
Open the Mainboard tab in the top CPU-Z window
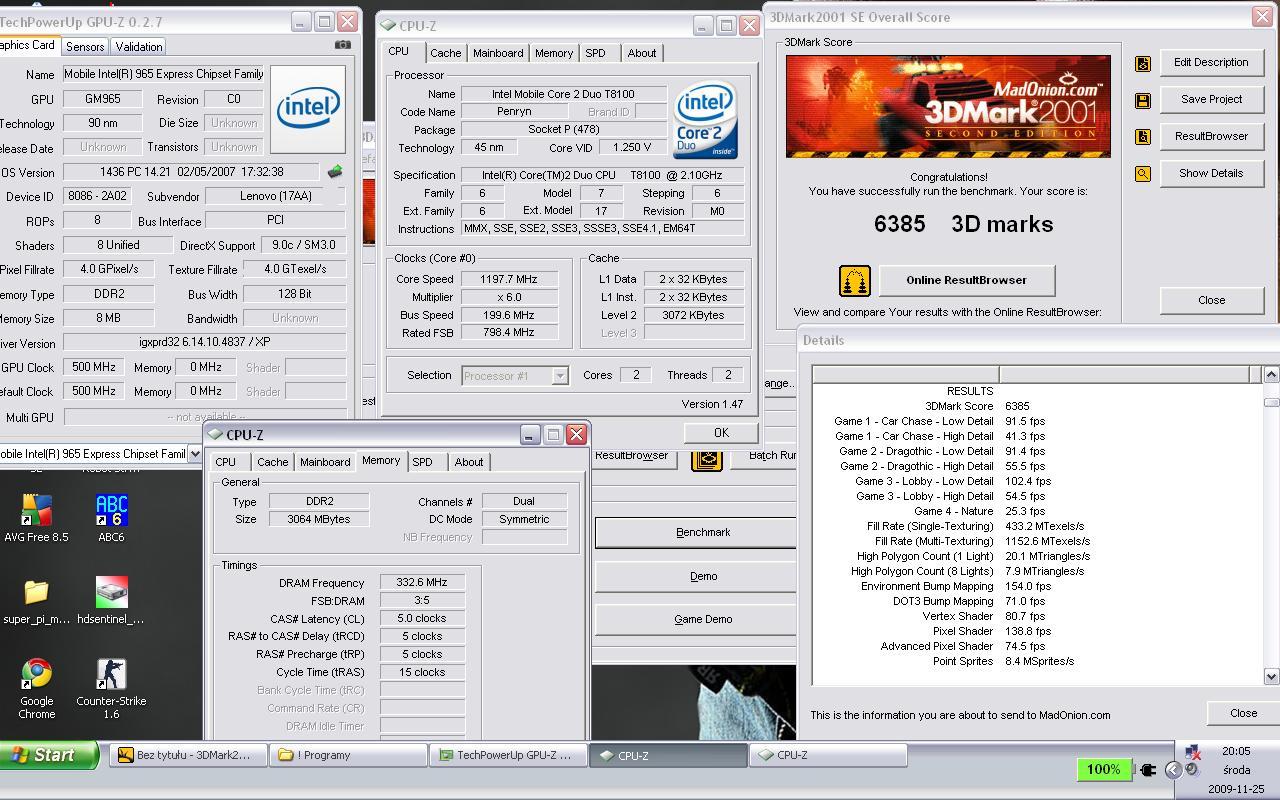[497, 53]
